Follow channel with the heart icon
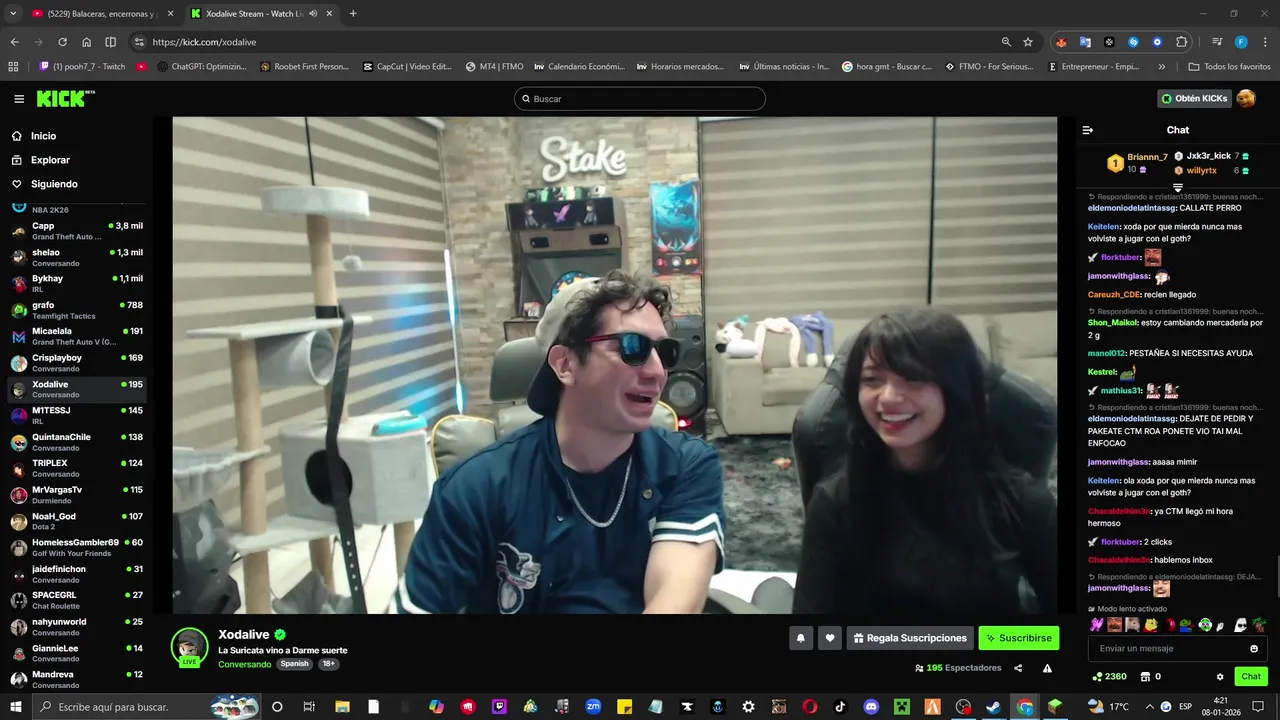 (829, 638)
